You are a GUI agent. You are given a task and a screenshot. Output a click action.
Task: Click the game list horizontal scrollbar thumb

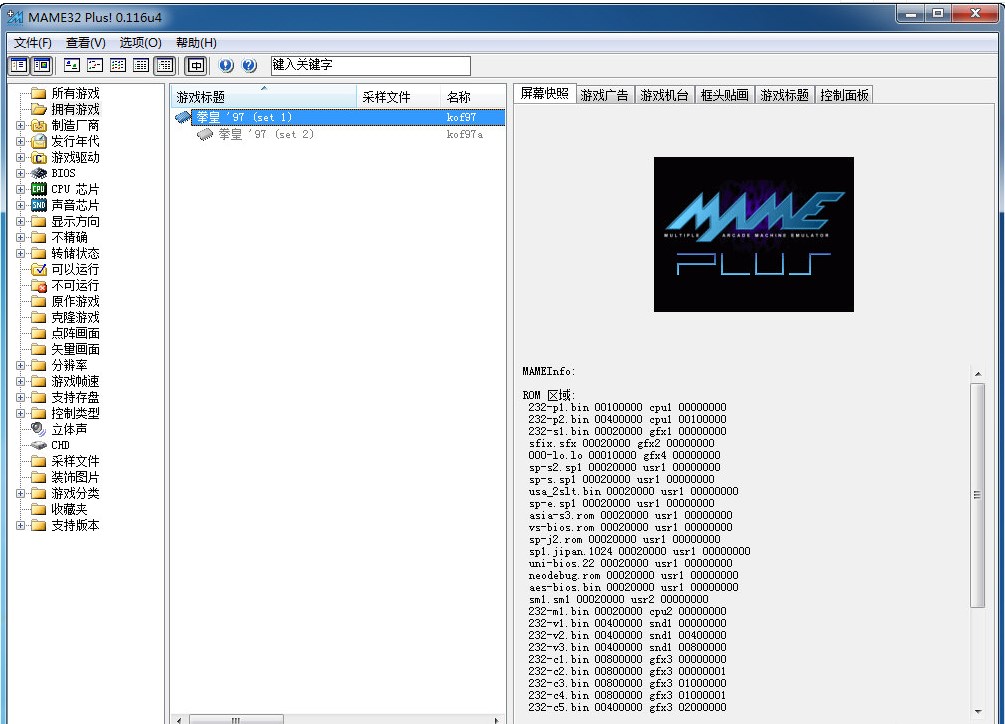[236, 720]
